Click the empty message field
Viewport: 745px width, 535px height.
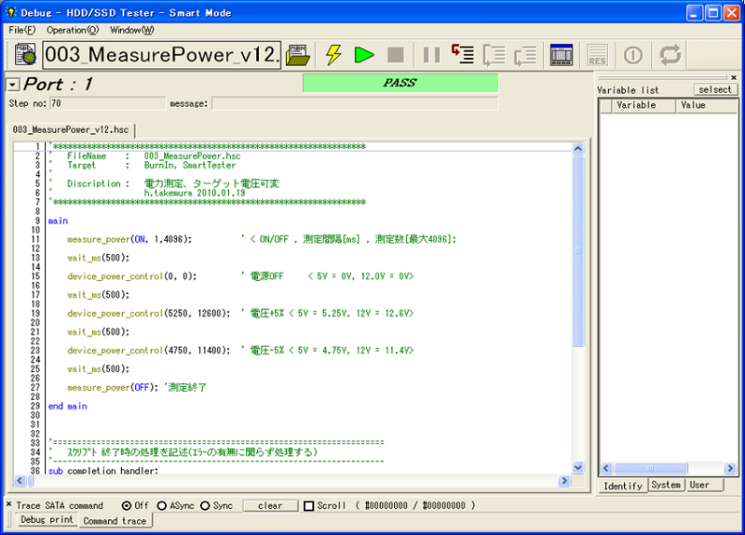(x=355, y=103)
